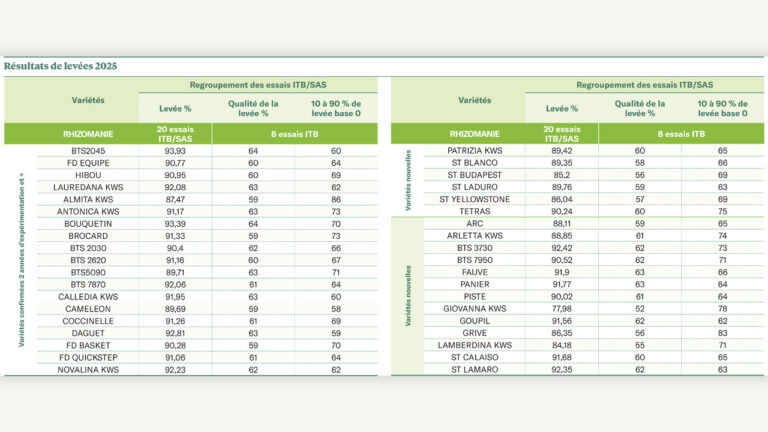Screen dimensions: 768x432
Task: Select the FD EQUIPE variety name
Action: [x=88, y=163]
